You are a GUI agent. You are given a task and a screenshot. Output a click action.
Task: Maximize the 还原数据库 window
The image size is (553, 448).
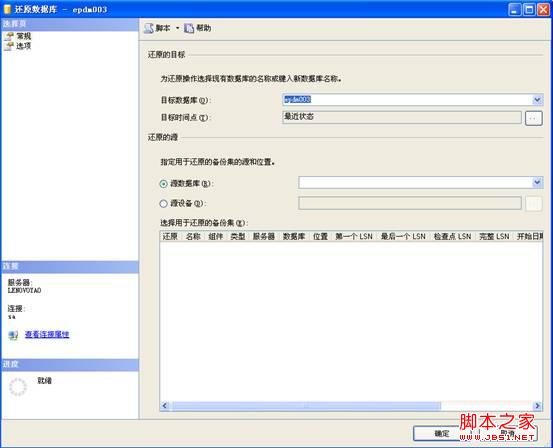(x=529, y=10)
